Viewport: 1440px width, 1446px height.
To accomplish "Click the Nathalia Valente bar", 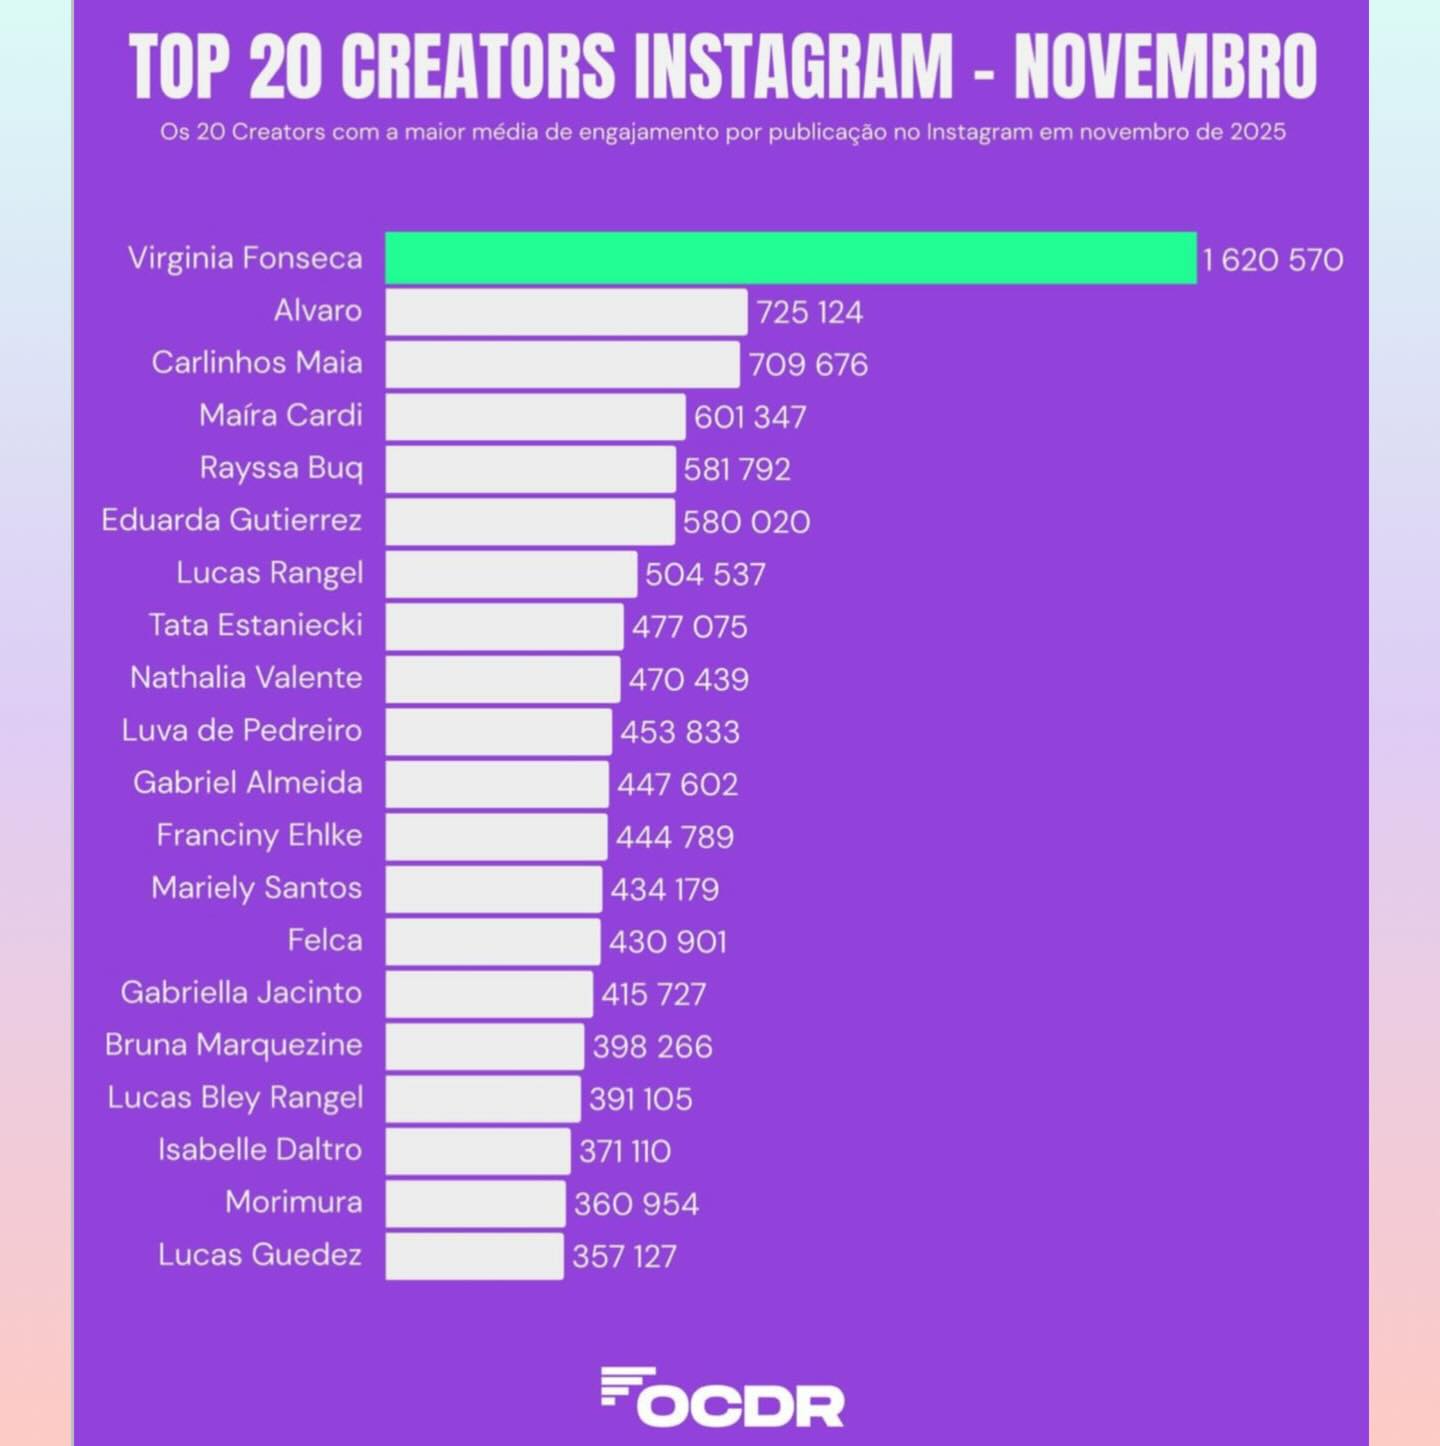I will point(502,679).
